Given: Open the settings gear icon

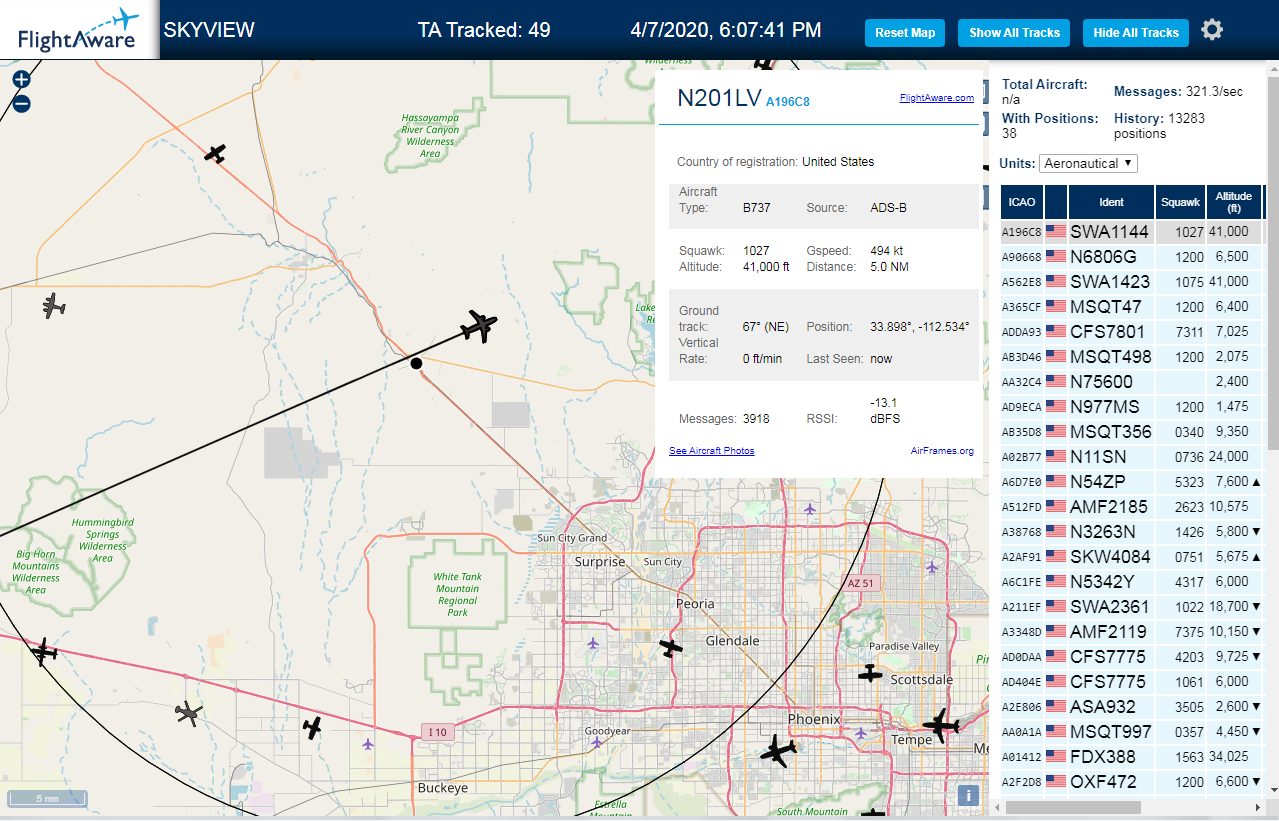Looking at the screenshot, I should point(1212,30).
